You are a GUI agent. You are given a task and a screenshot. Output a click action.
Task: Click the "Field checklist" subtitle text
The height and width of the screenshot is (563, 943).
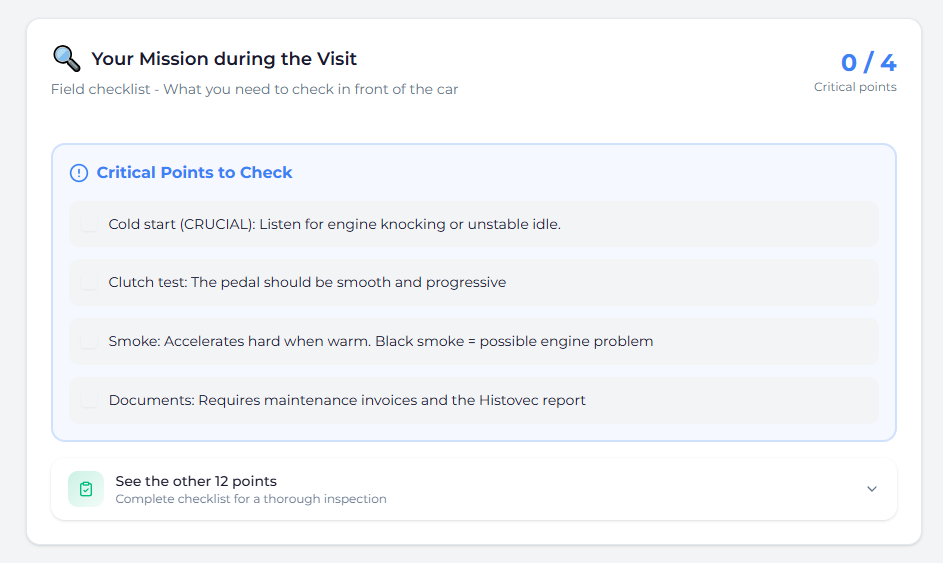[254, 89]
